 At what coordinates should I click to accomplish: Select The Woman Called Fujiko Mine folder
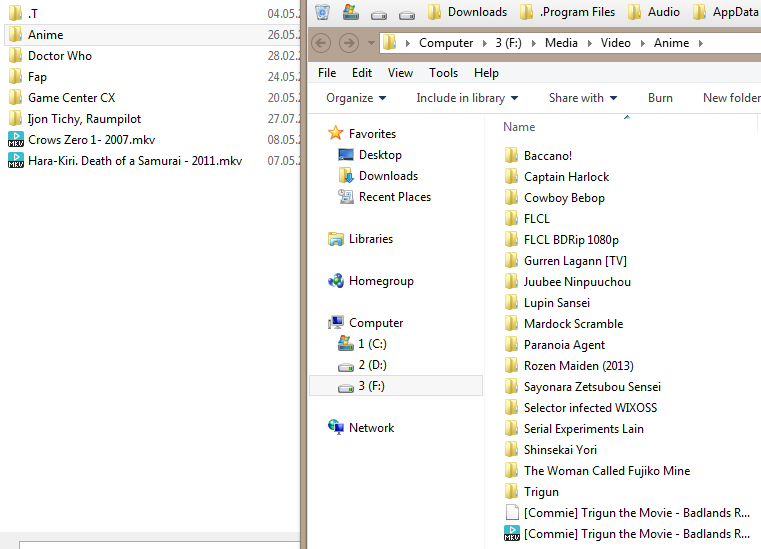(597, 471)
